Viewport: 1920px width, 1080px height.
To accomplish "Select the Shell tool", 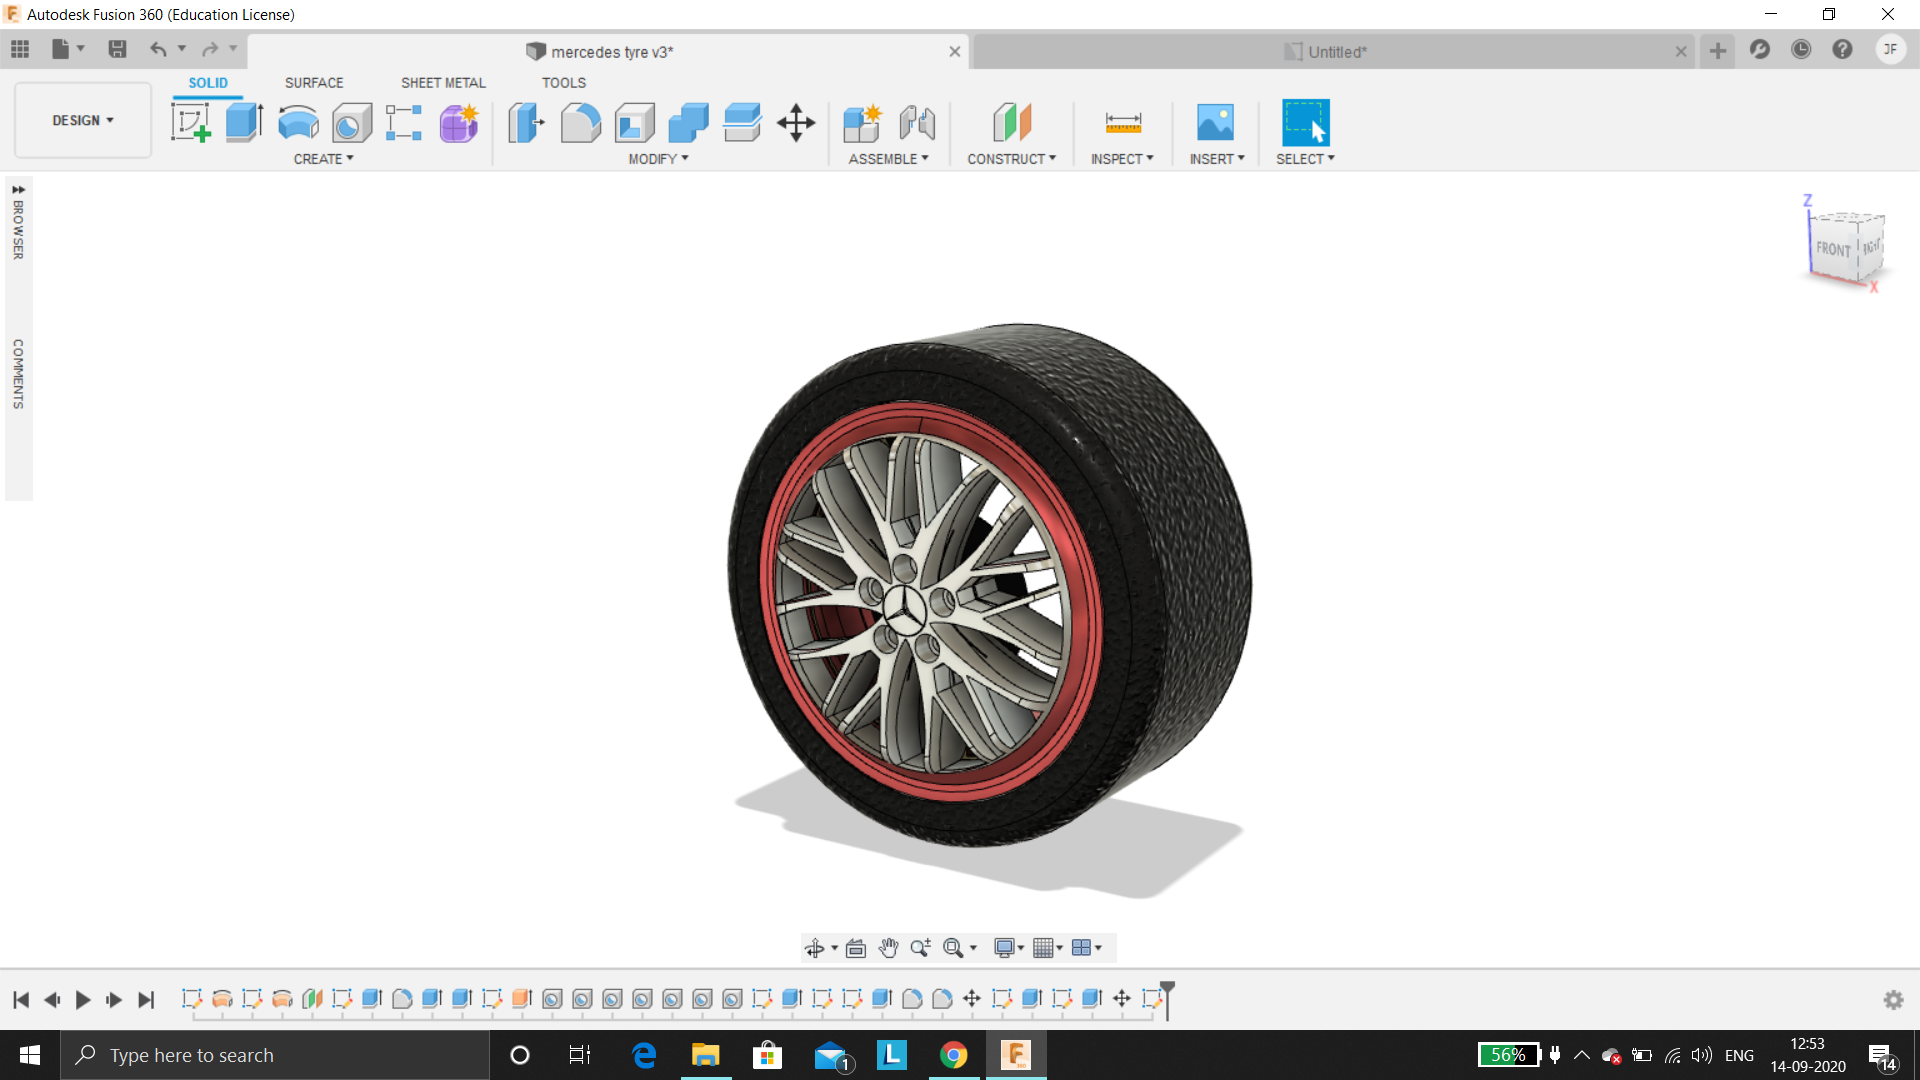I will 635,123.
